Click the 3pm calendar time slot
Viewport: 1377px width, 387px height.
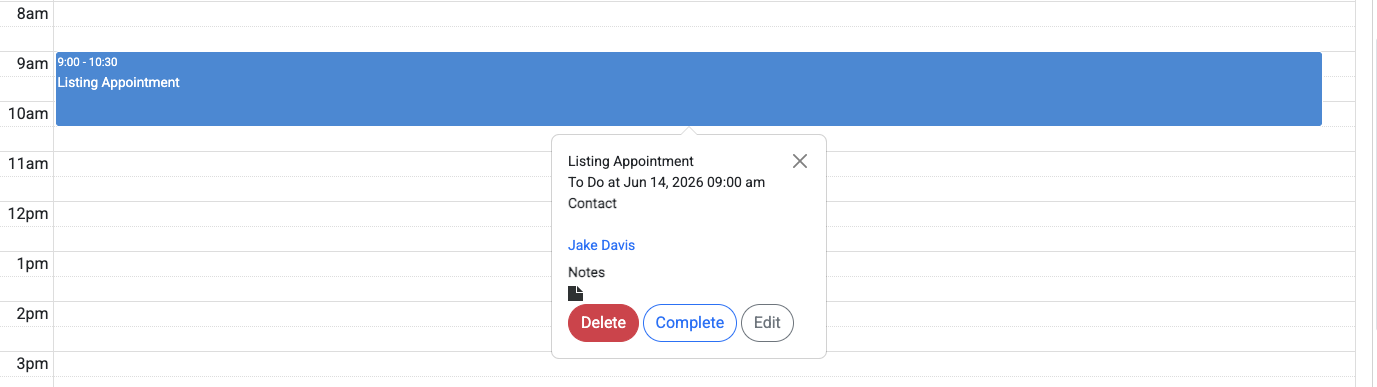pos(302,368)
